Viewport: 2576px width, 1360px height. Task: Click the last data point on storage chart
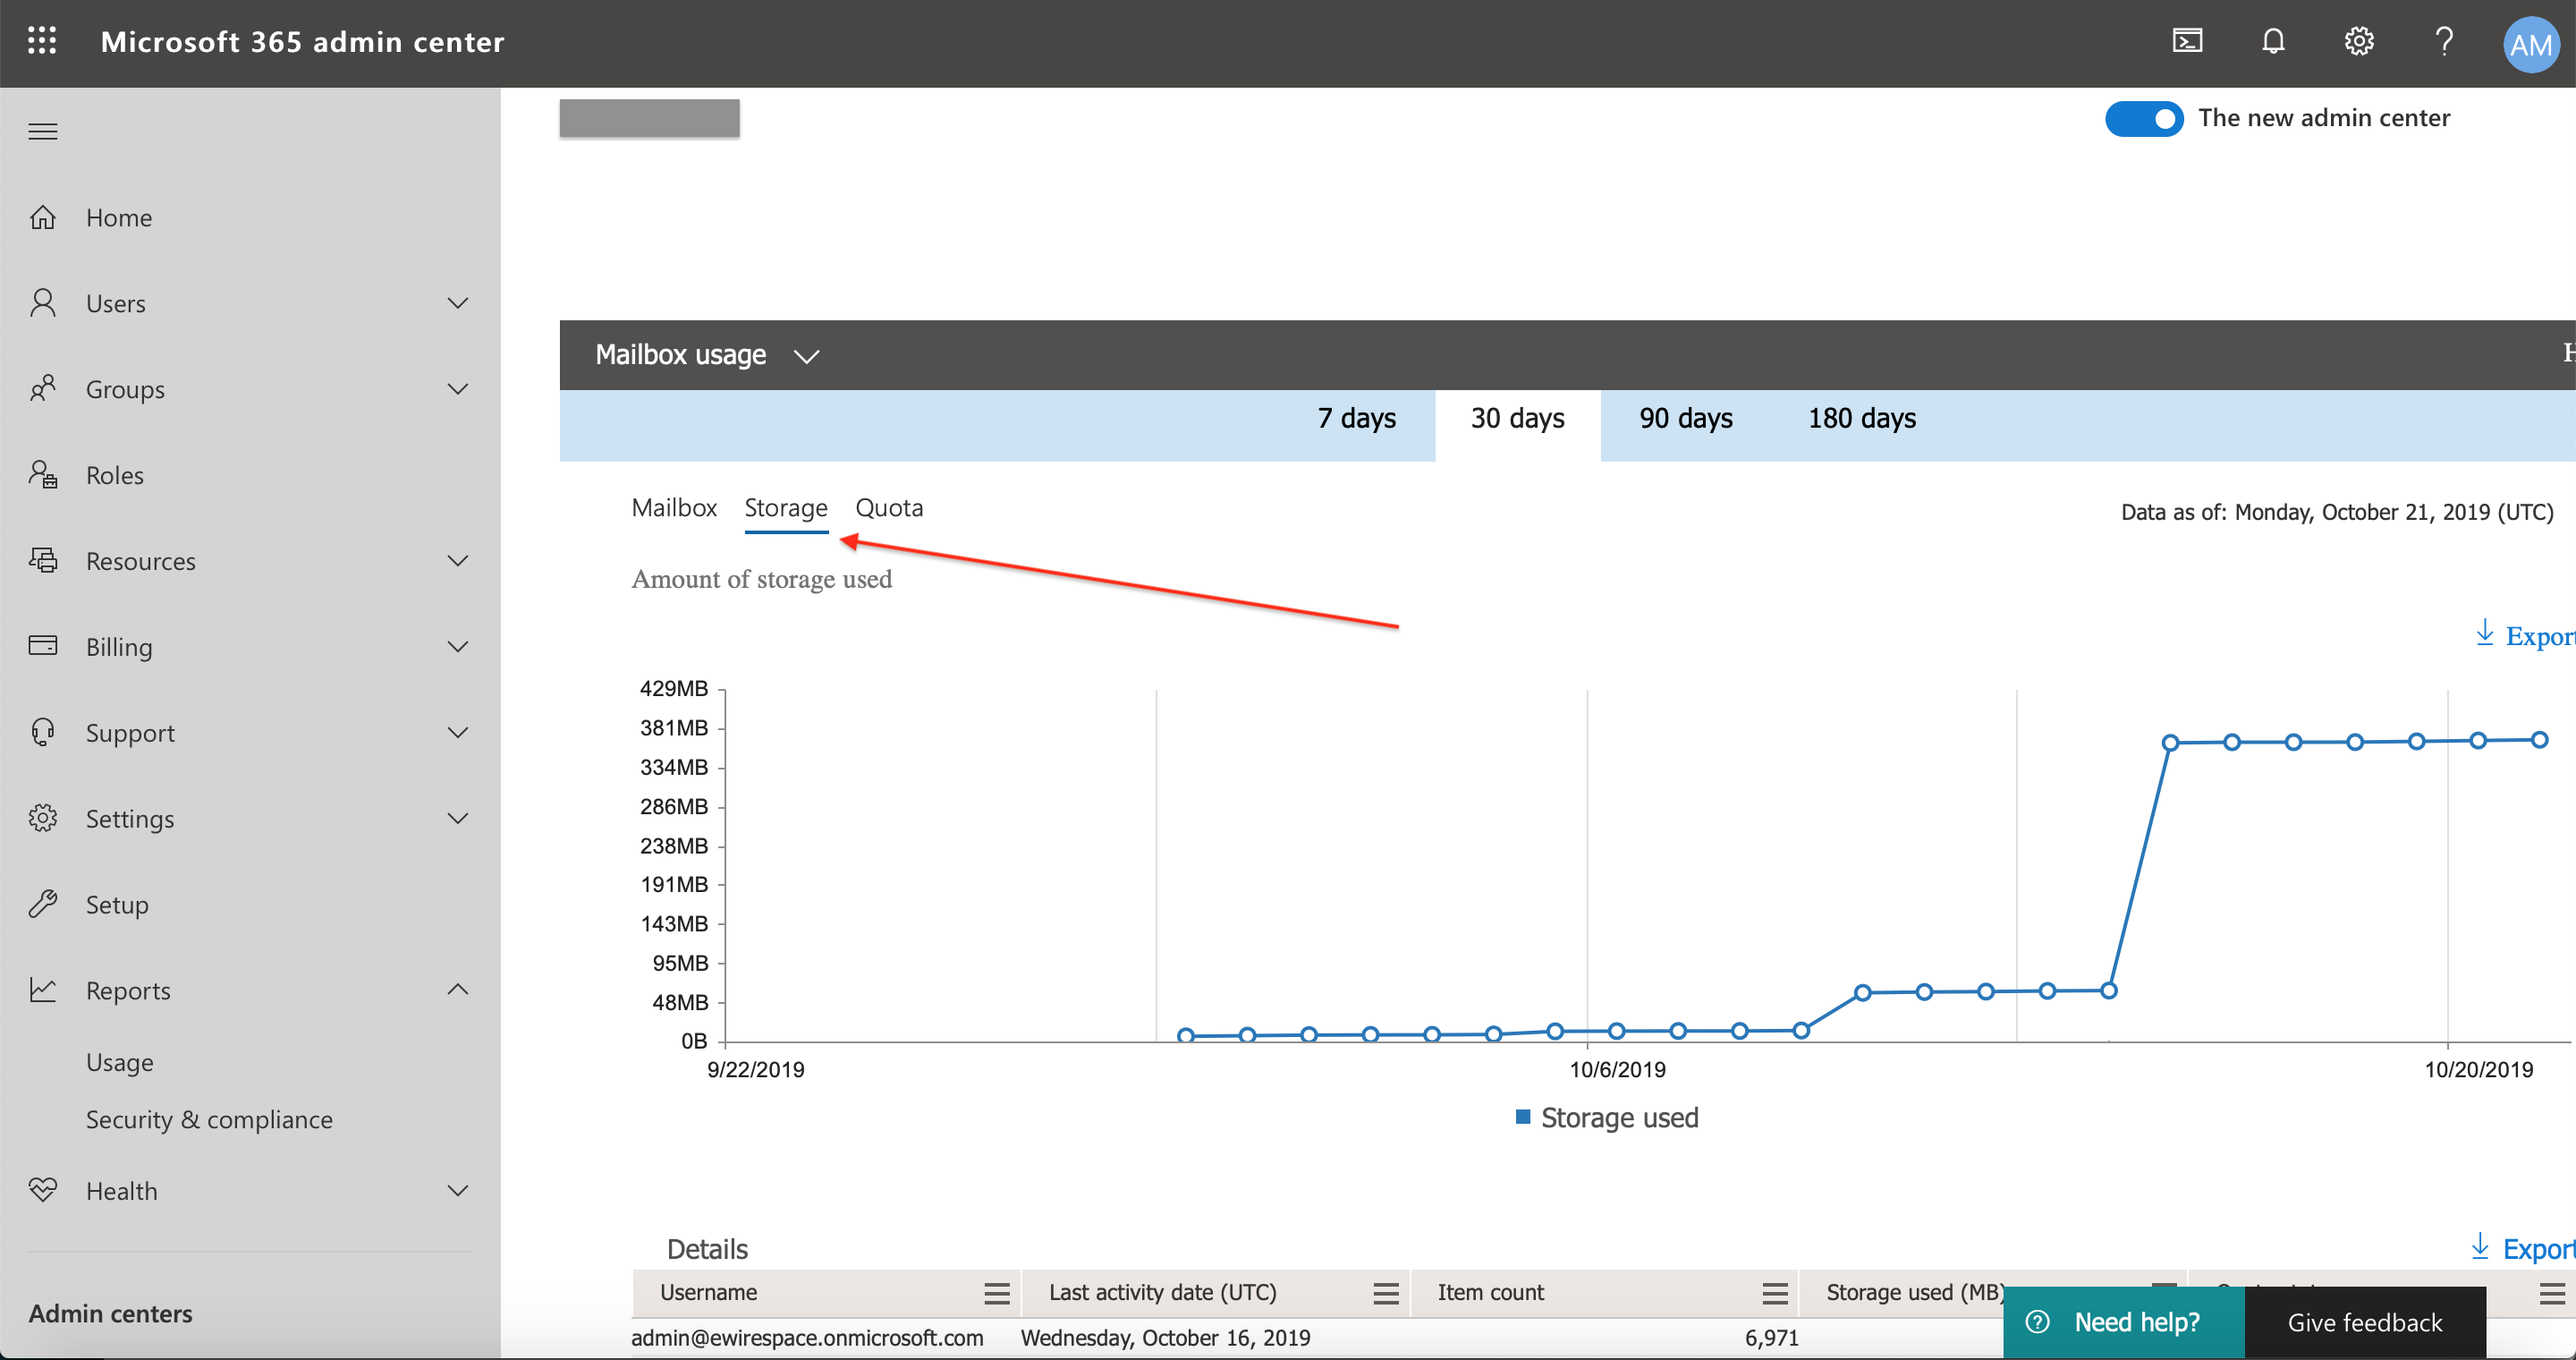pos(2539,740)
